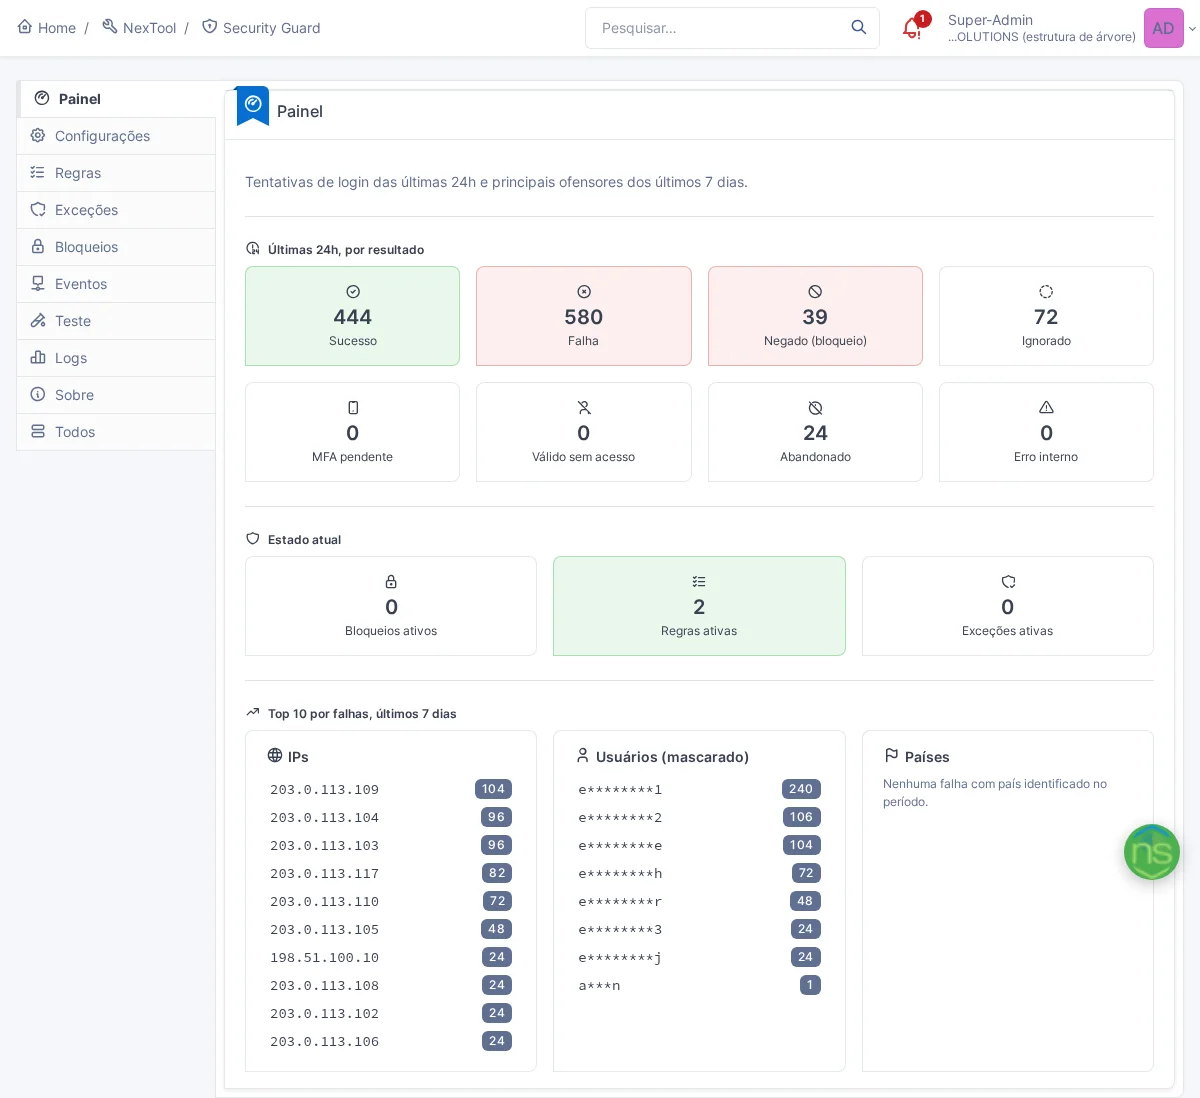Click the Eventos icon in sidebar
This screenshot has width=1200, height=1098.
[38, 284]
